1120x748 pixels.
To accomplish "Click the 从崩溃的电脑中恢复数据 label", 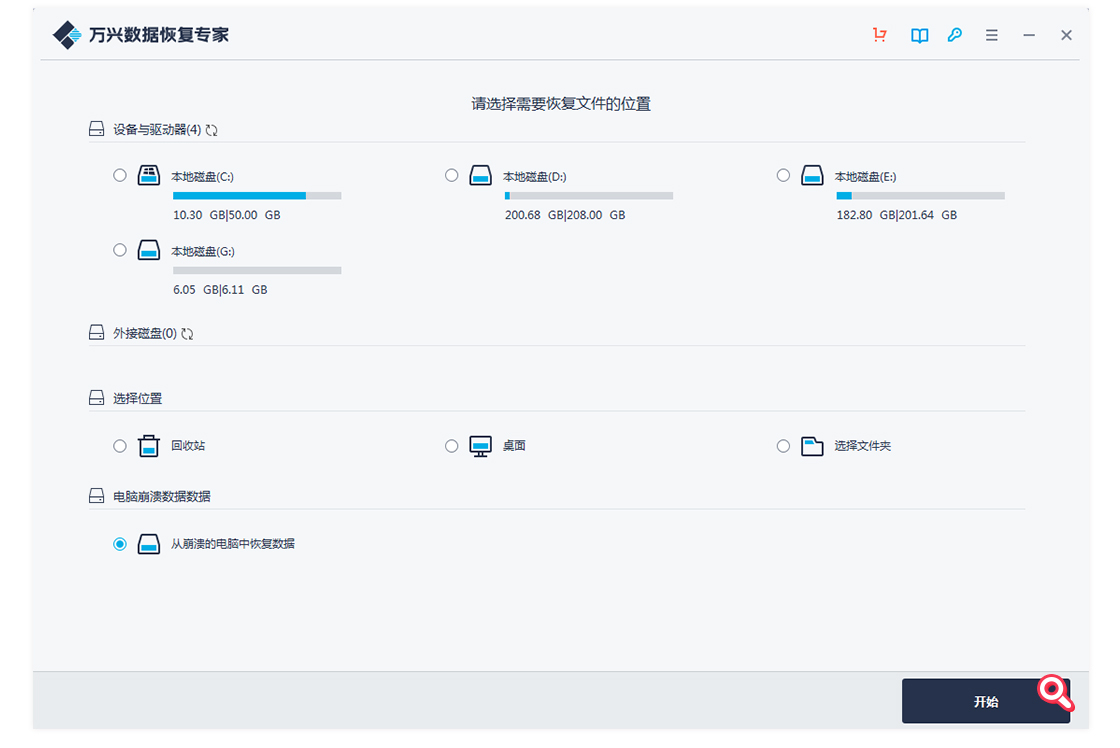I will 233,544.
